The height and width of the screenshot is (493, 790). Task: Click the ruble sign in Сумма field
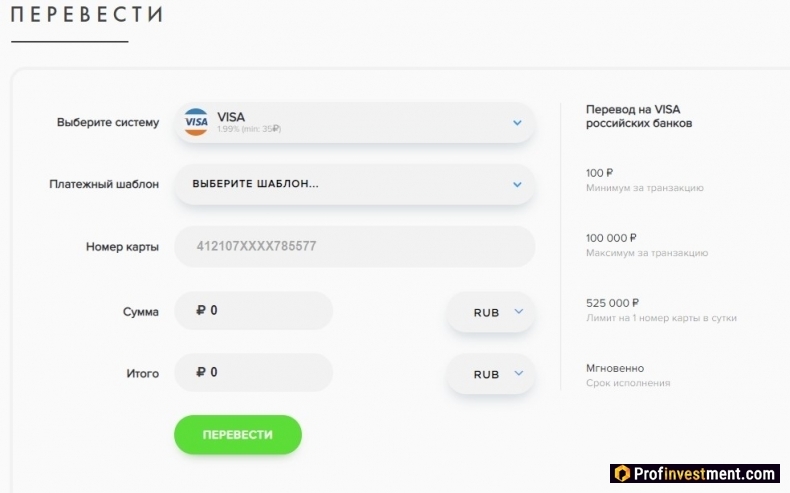coord(201,310)
